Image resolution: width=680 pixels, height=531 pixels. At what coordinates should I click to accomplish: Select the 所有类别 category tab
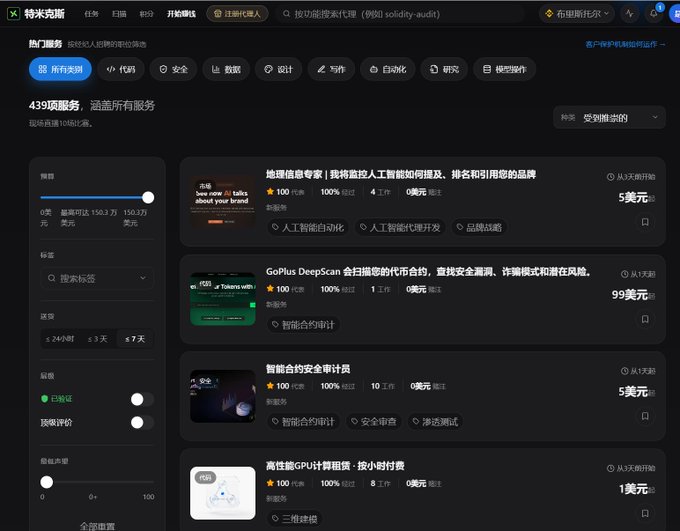click(x=60, y=69)
